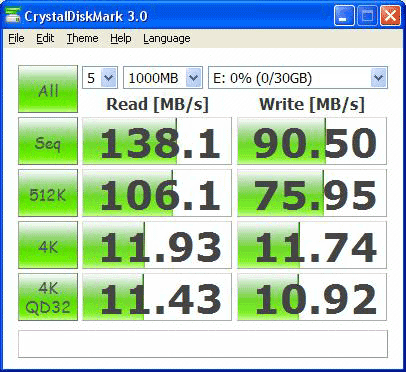Start the 512K benchmark test
This screenshot has width=406, height=372.
[x=48, y=193]
